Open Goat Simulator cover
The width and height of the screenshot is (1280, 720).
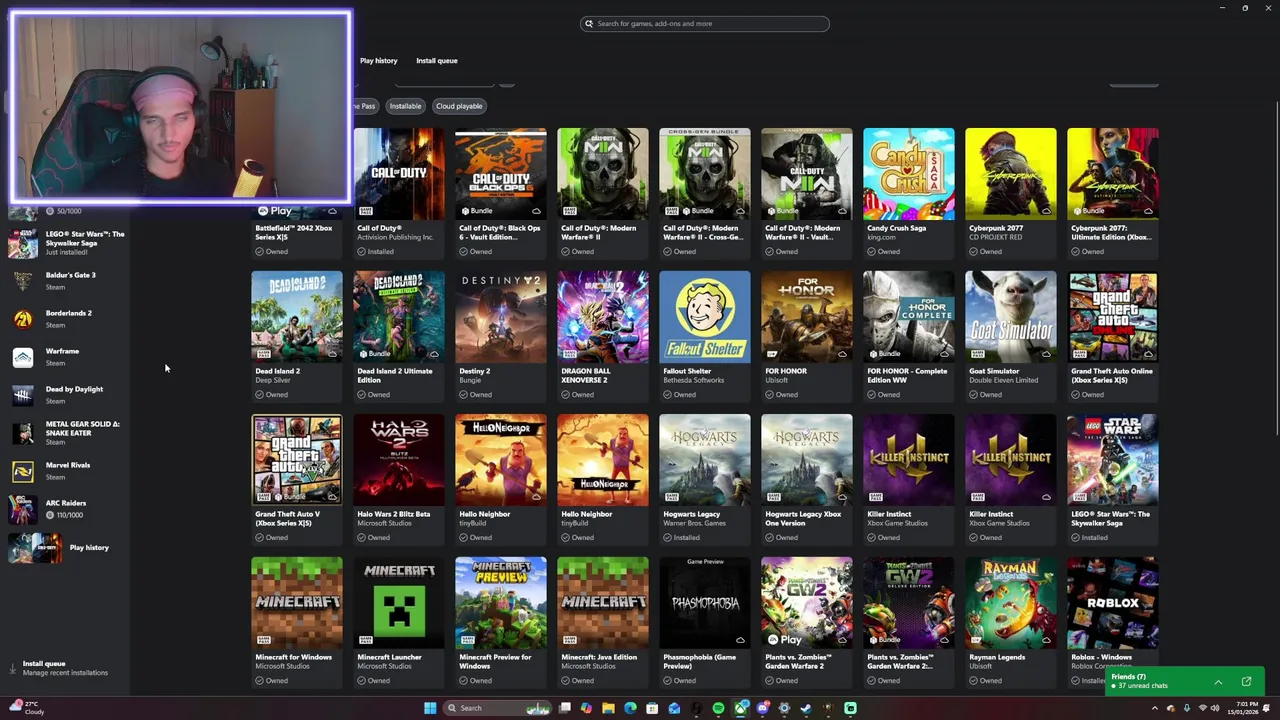coord(1011,317)
